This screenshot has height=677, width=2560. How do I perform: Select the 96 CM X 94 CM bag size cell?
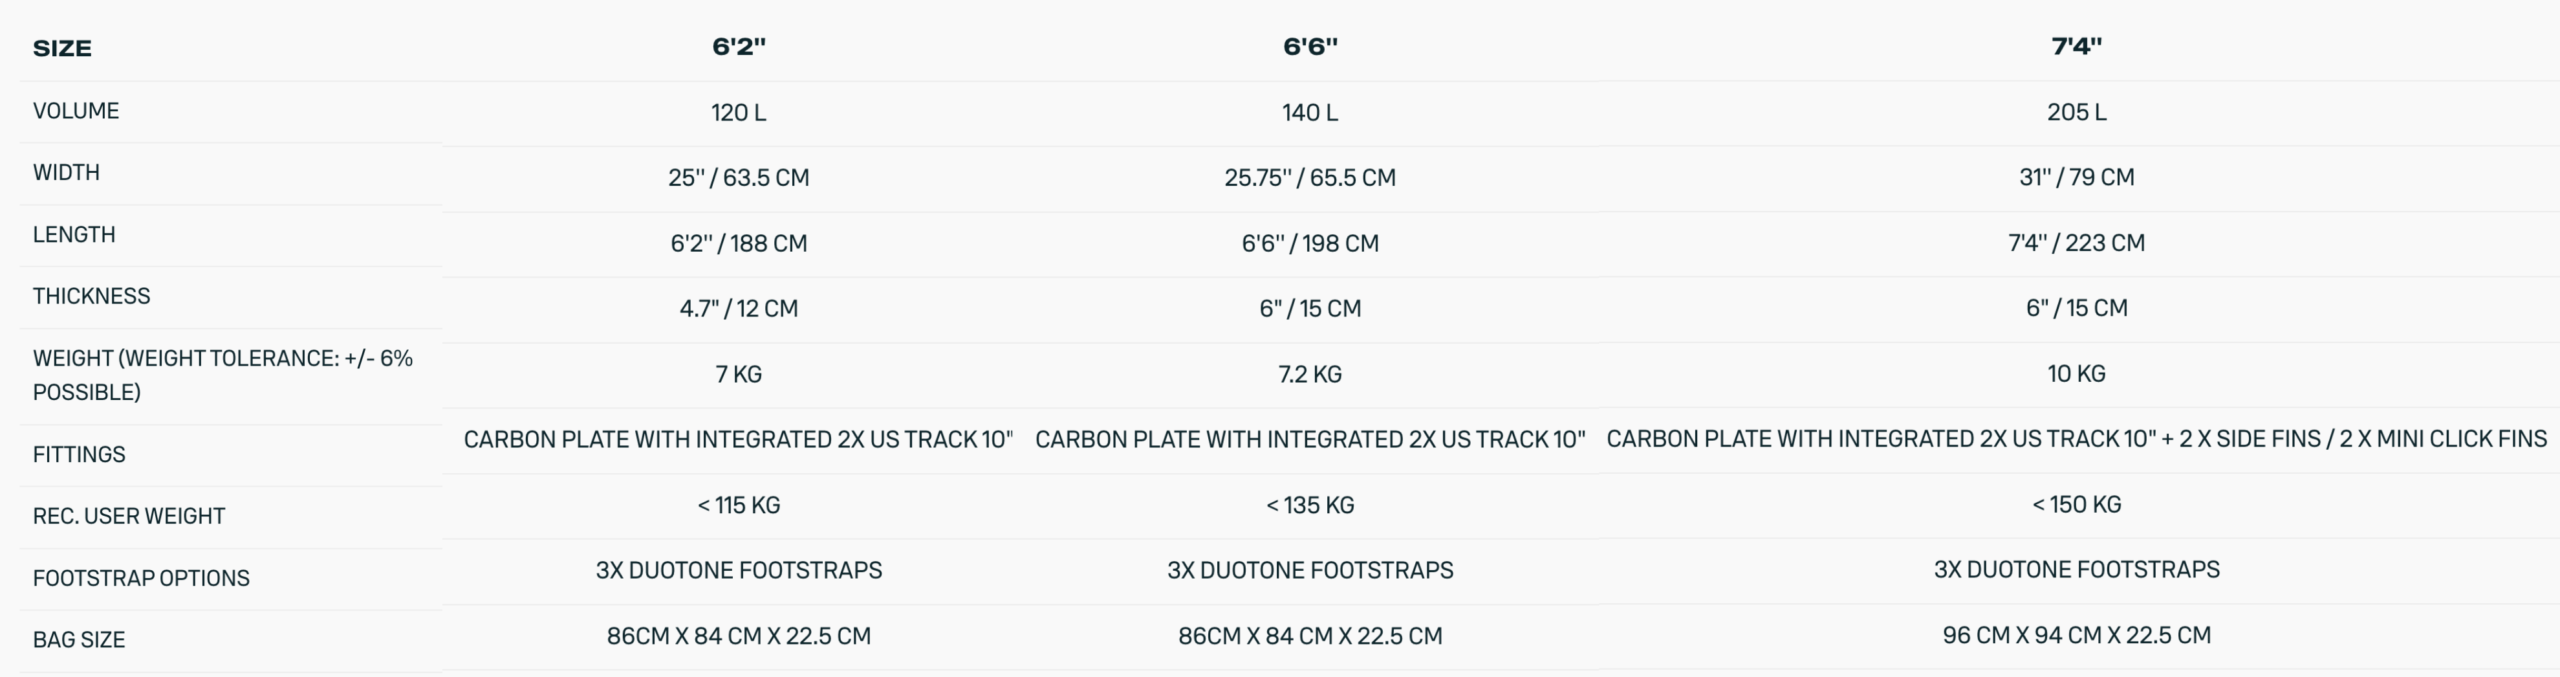point(2076,635)
